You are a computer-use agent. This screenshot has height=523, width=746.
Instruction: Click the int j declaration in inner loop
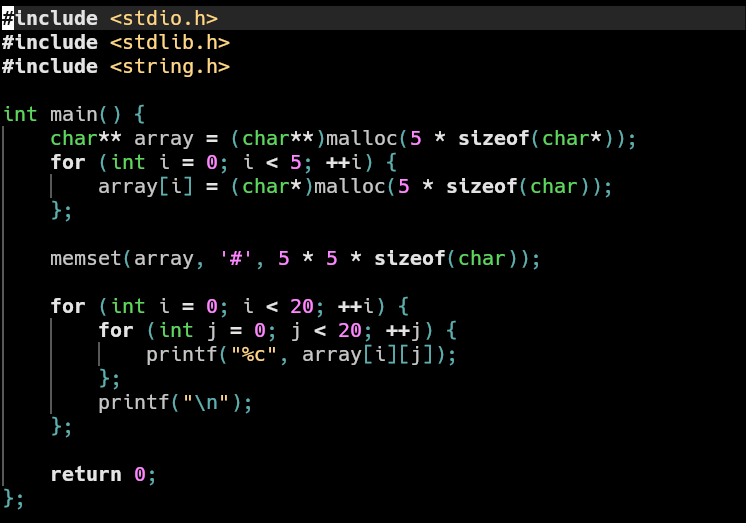(x=188, y=330)
